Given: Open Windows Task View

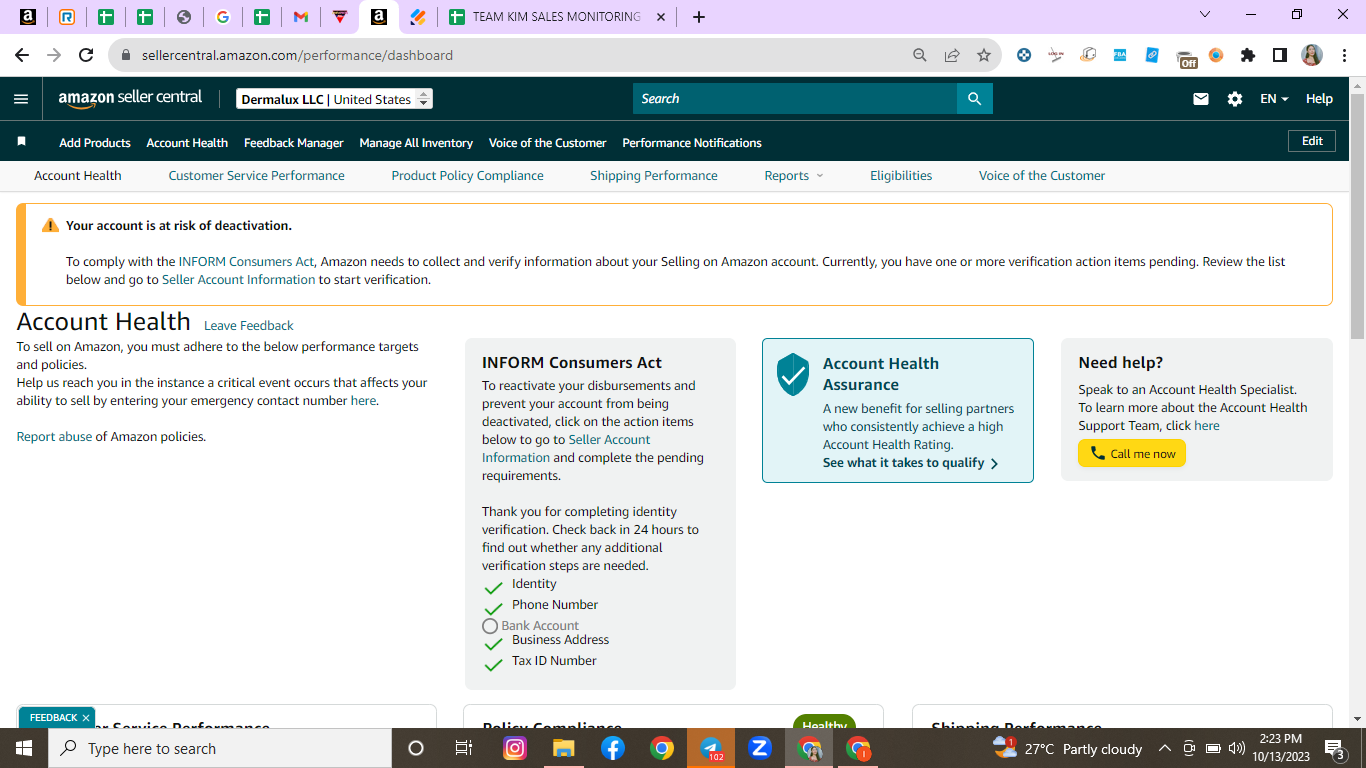Looking at the screenshot, I should tap(464, 748).
